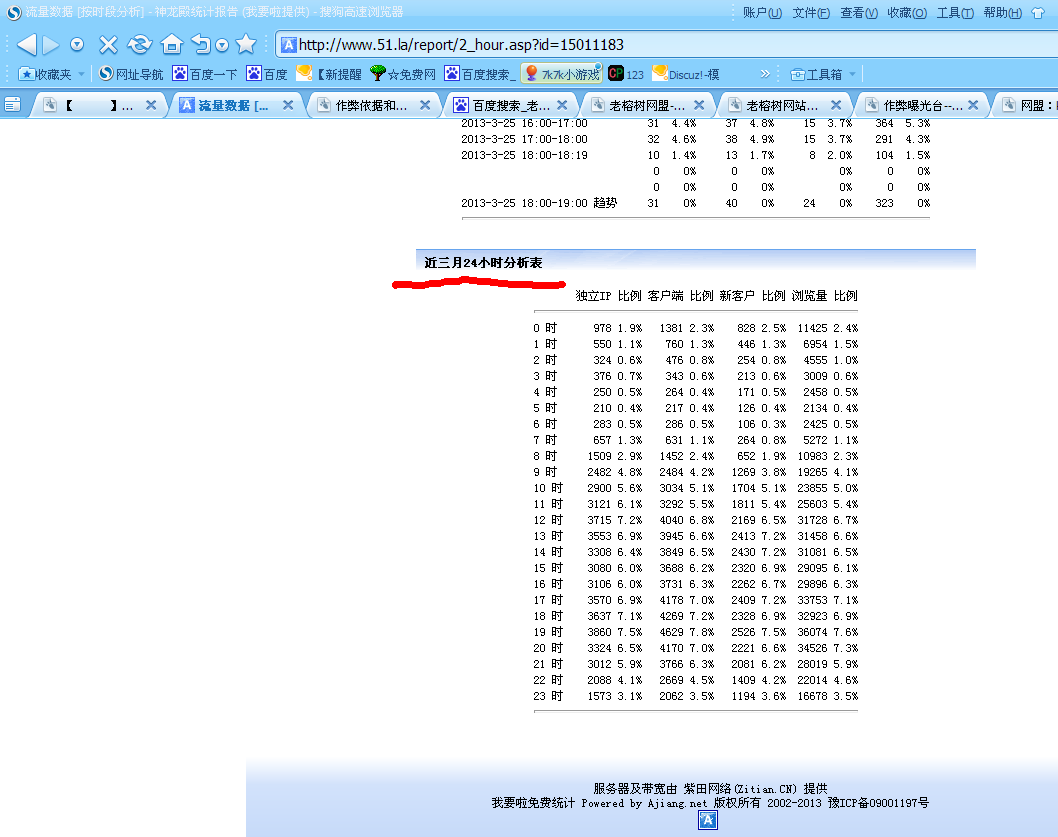Bookmark this page with the star icon

(x=246, y=44)
